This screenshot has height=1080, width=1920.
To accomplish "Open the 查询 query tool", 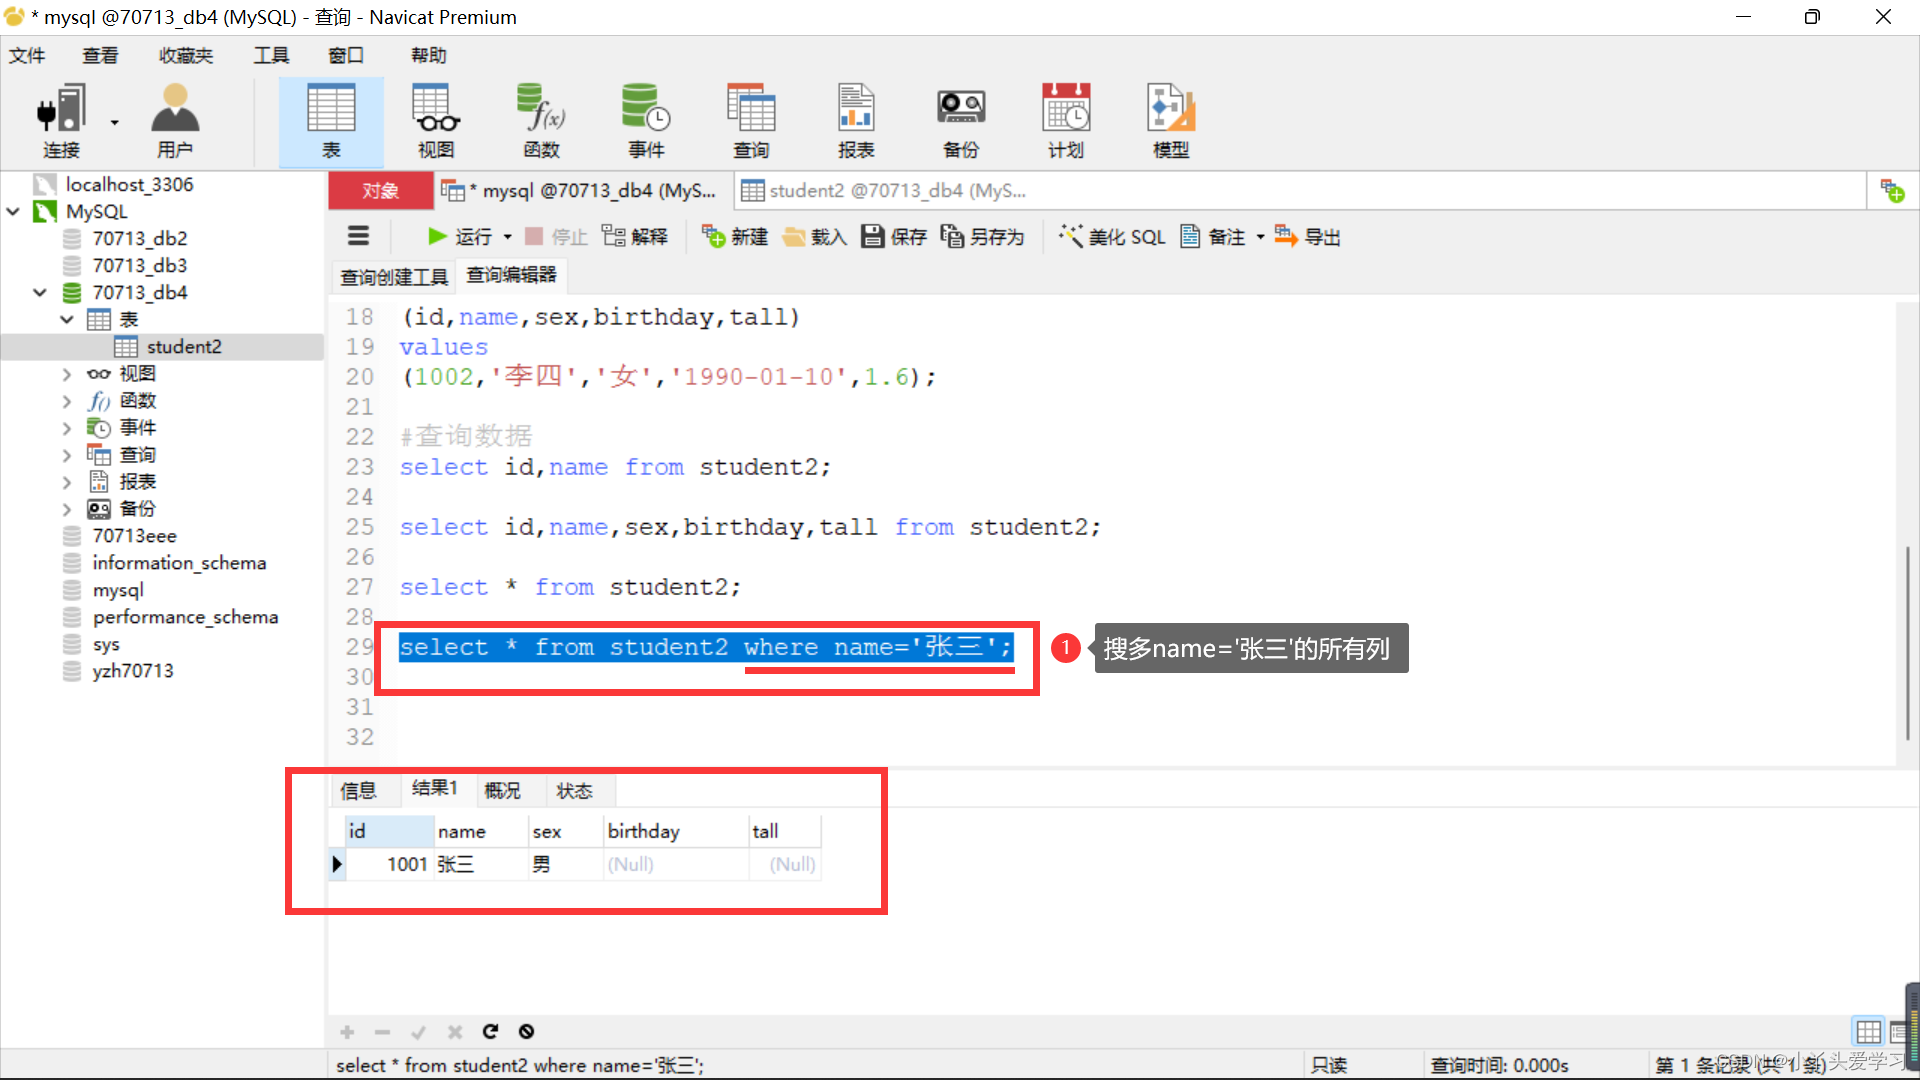I will [x=751, y=121].
